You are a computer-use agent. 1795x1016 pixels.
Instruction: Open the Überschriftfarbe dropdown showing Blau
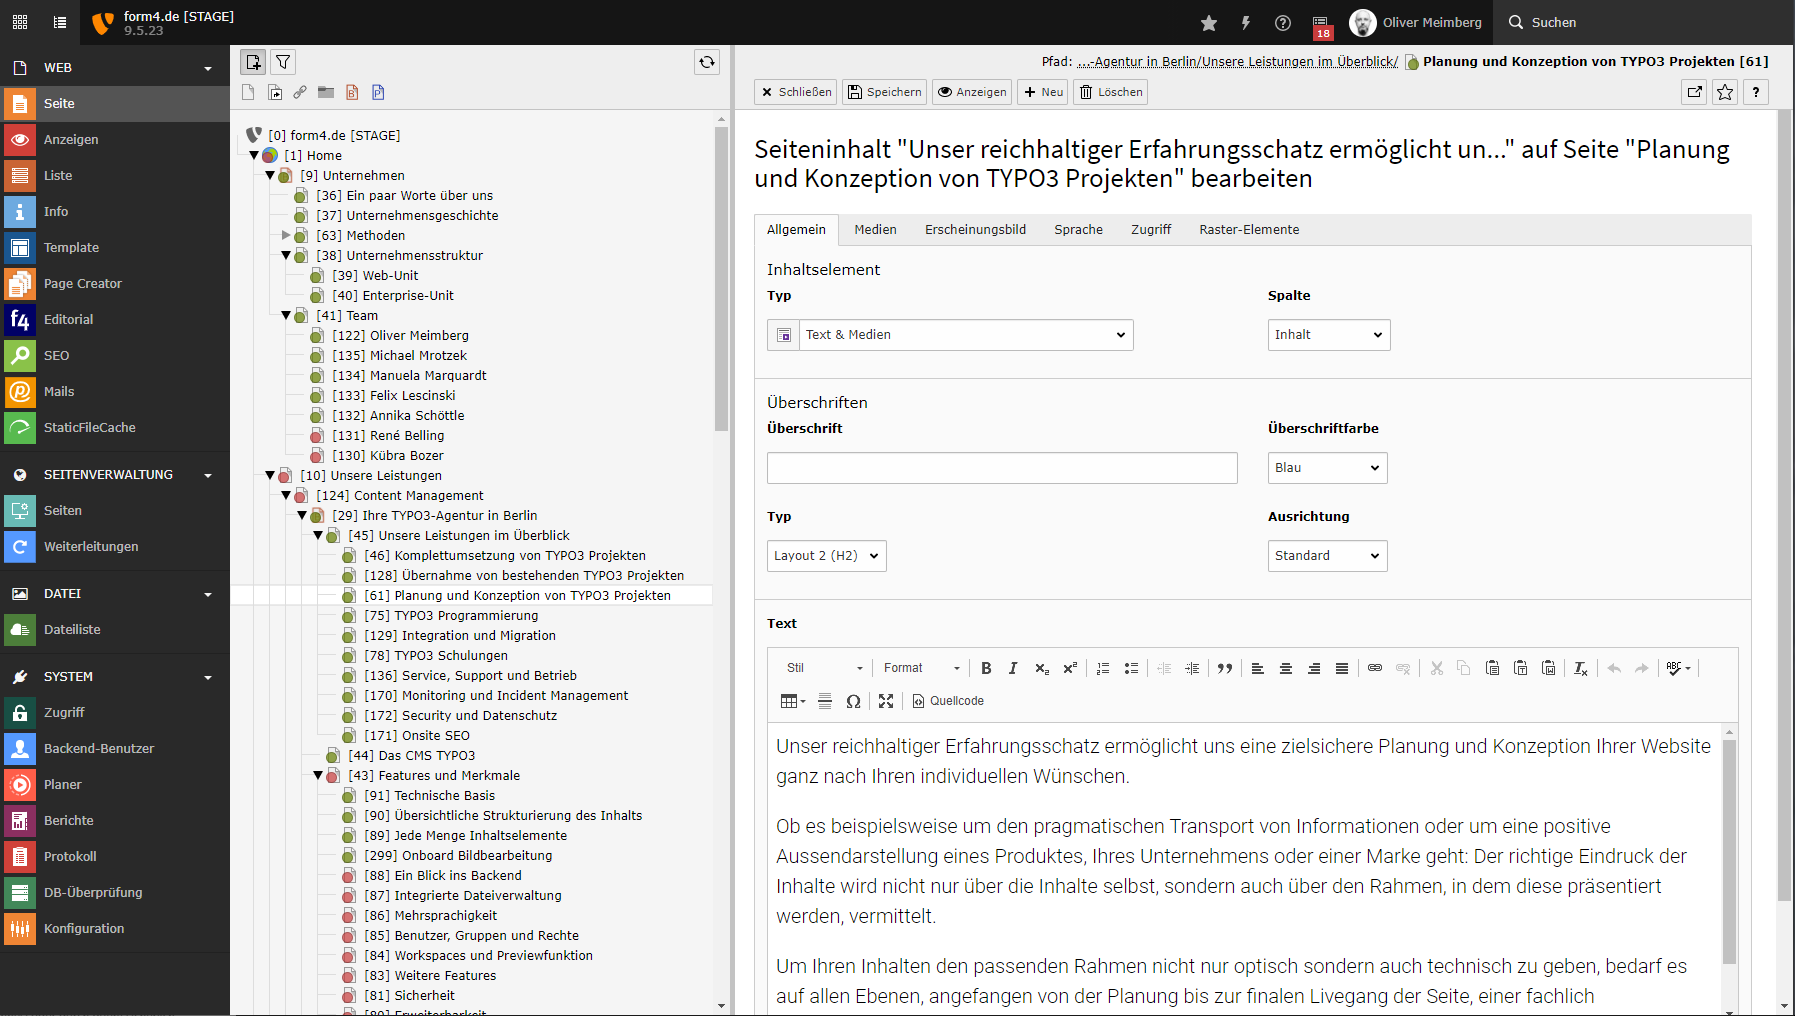[x=1328, y=468]
